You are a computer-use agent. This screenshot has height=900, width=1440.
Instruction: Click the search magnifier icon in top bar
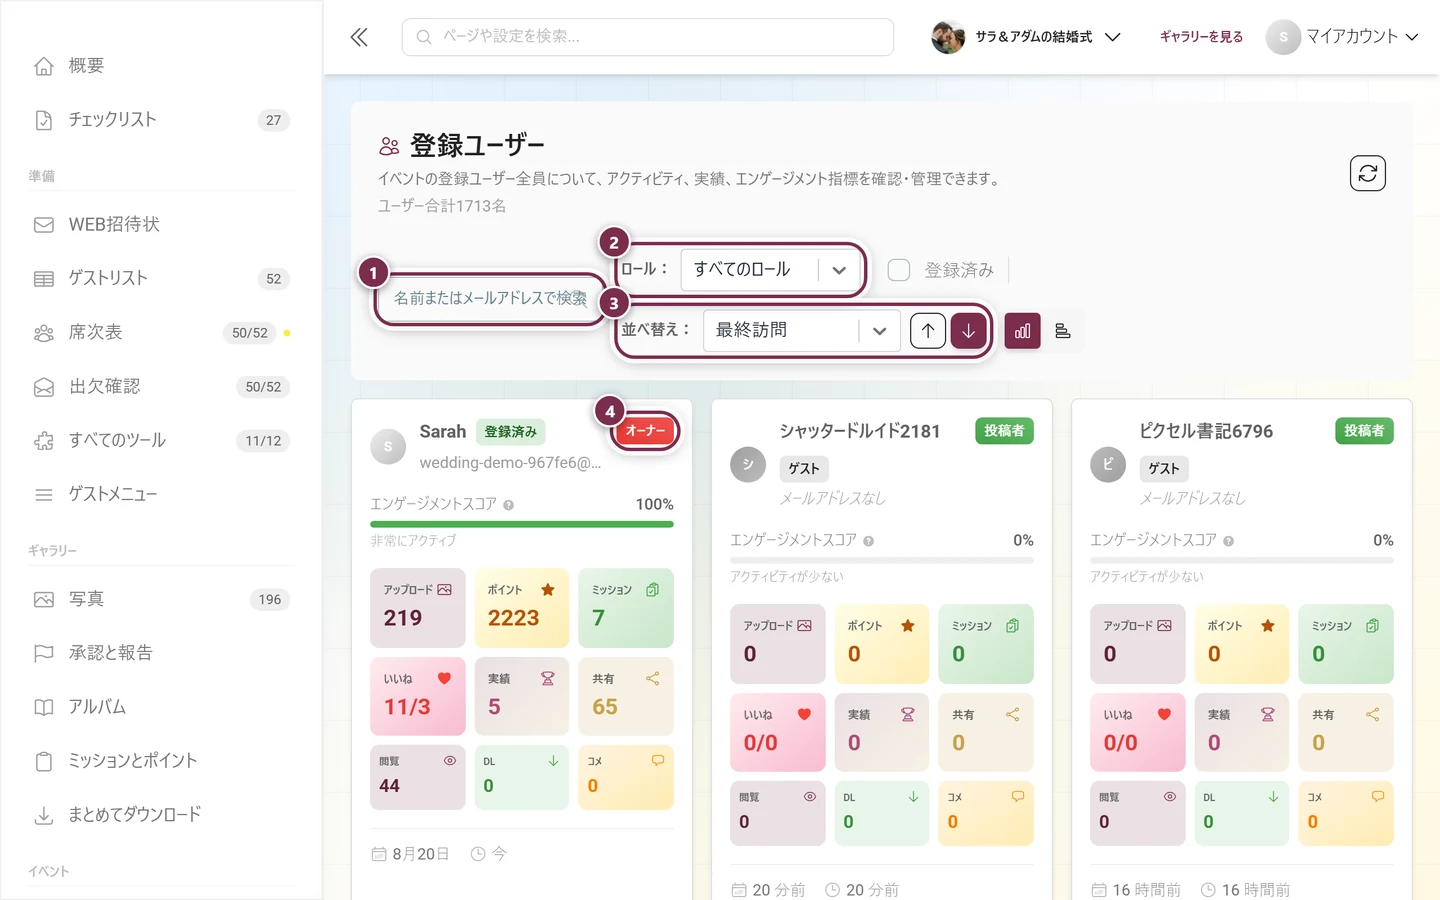tap(424, 37)
